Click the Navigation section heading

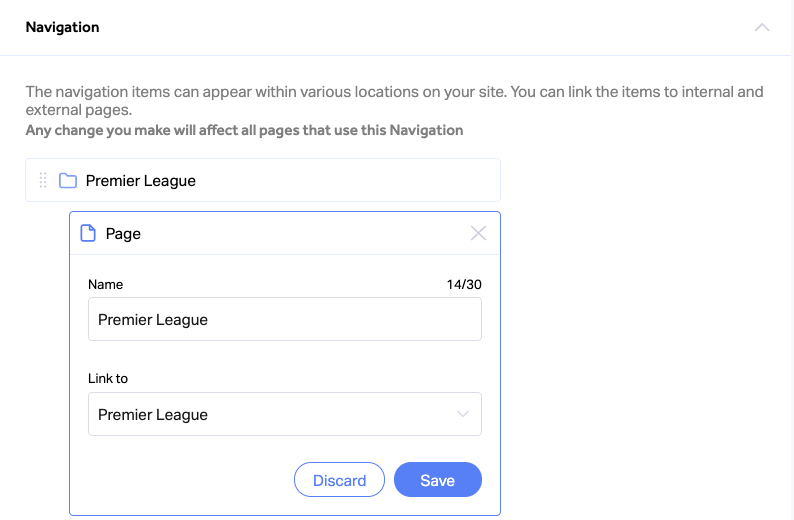[62, 27]
